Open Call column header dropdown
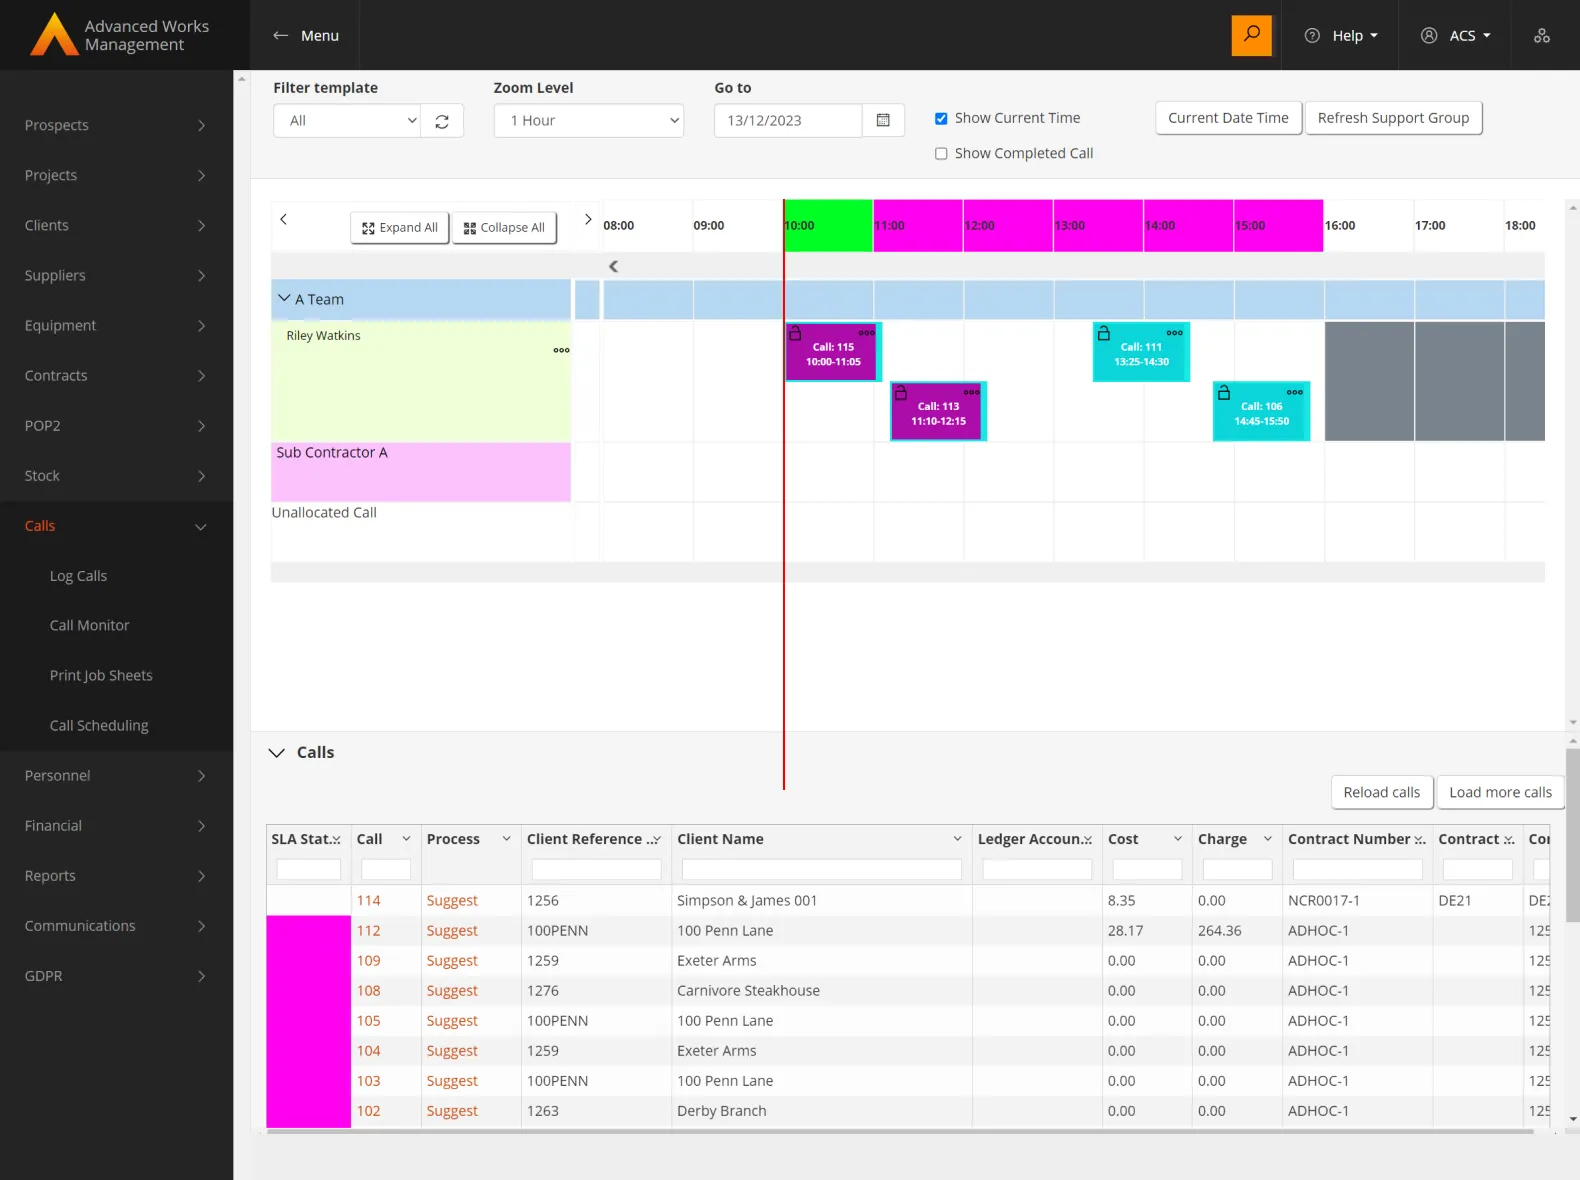1580x1180 pixels. [x=406, y=839]
